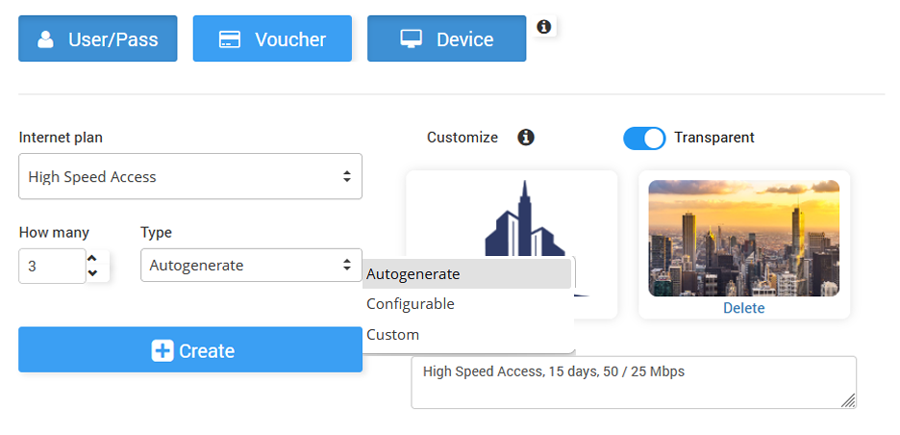Select the city skyline sunset thumbnail

tap(744, 238)
